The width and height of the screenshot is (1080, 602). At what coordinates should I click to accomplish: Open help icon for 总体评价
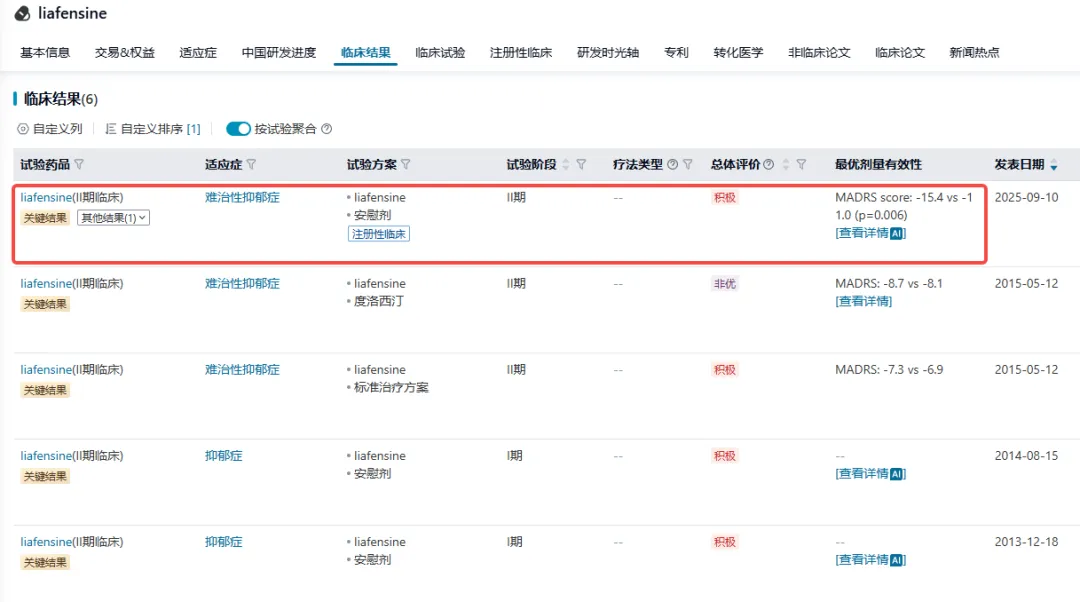click(x=769, y=165)
